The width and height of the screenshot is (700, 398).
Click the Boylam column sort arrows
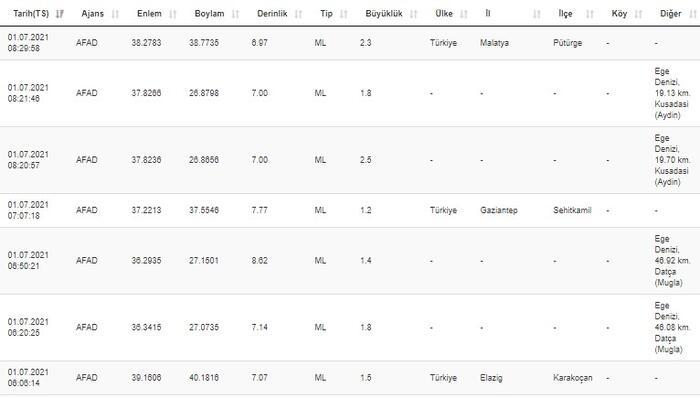(x=235, y=14)
